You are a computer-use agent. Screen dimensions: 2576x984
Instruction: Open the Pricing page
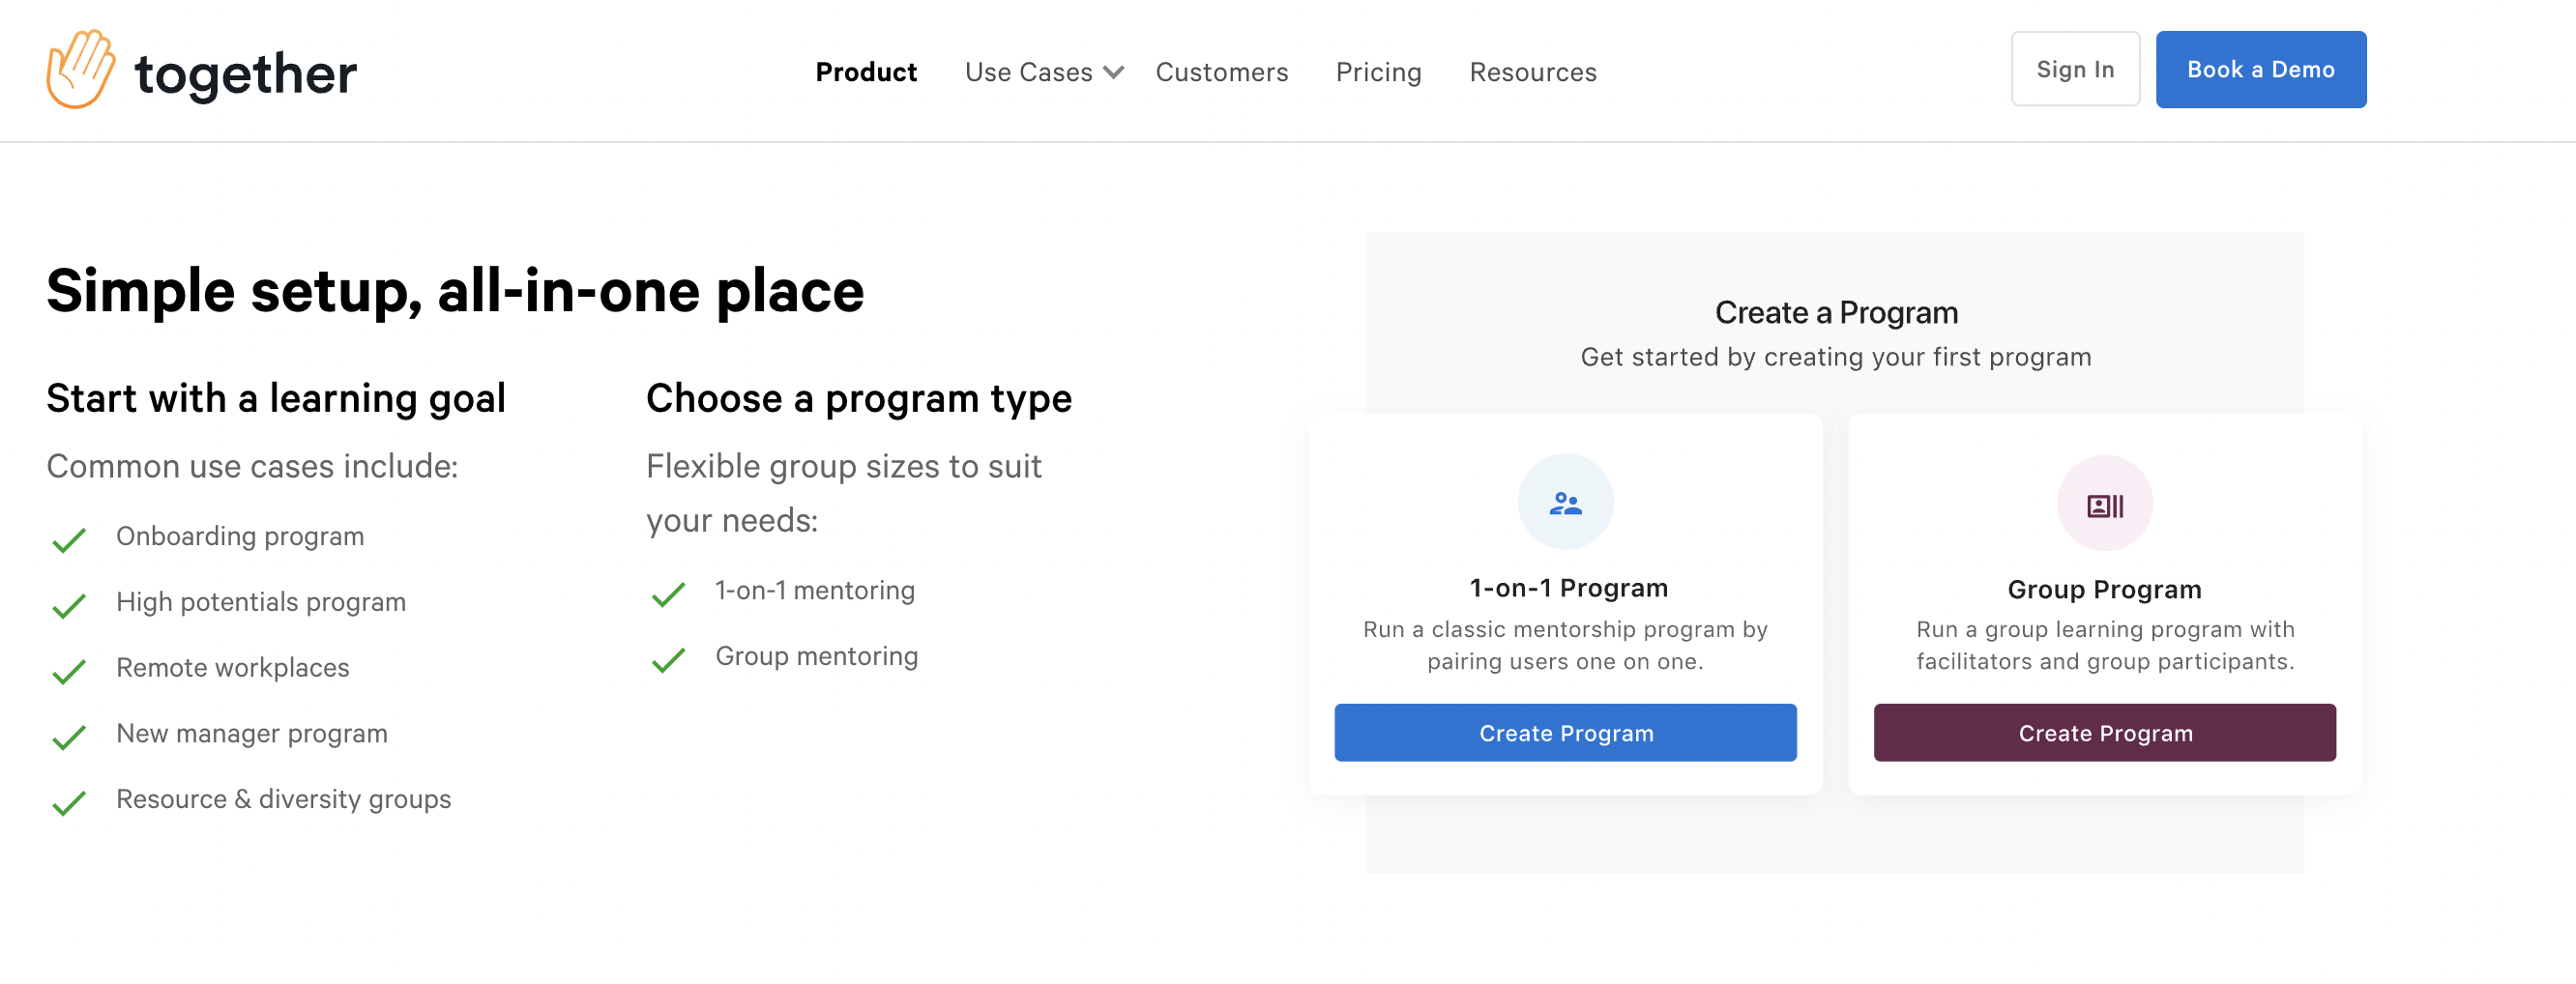tap(1378, 72)
